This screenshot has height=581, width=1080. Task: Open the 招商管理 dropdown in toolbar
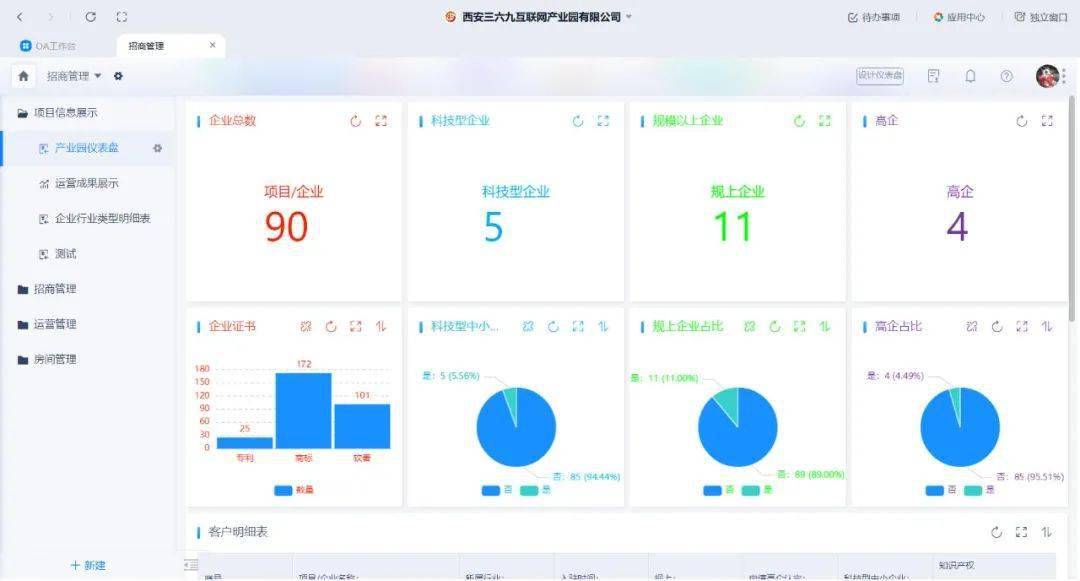coord(74,76)
